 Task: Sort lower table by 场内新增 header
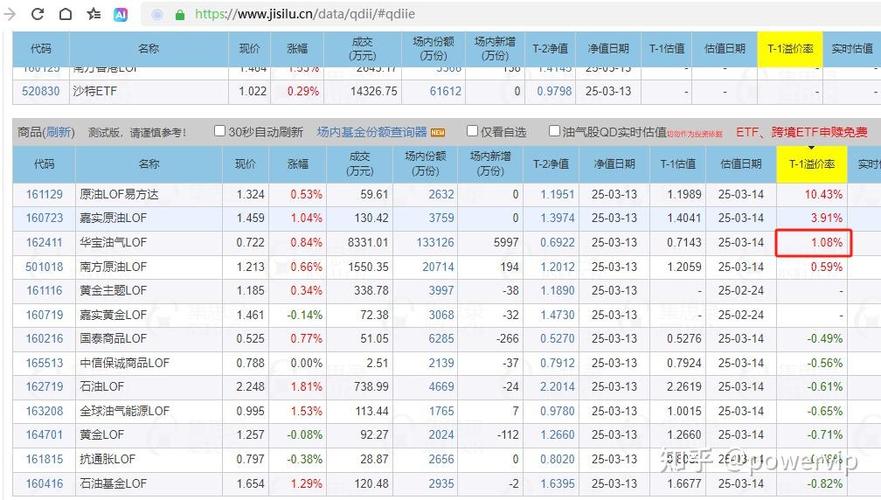pos(491,164)
